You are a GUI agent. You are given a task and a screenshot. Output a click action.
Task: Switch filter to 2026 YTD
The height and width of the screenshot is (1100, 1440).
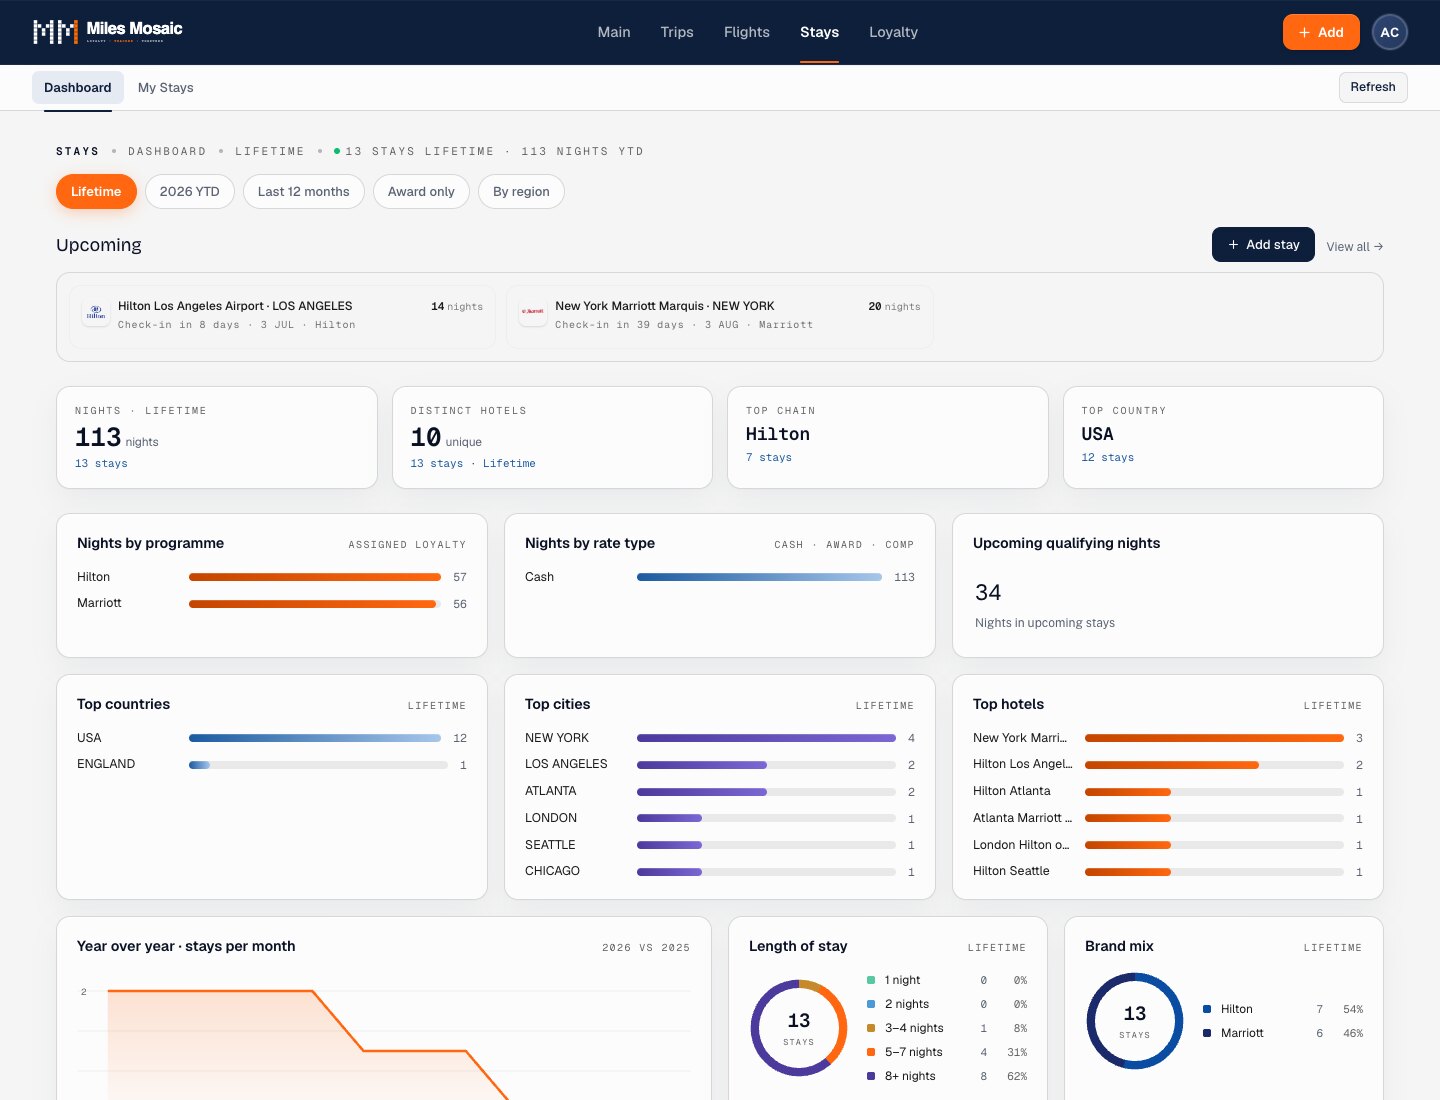coord(190,192)
